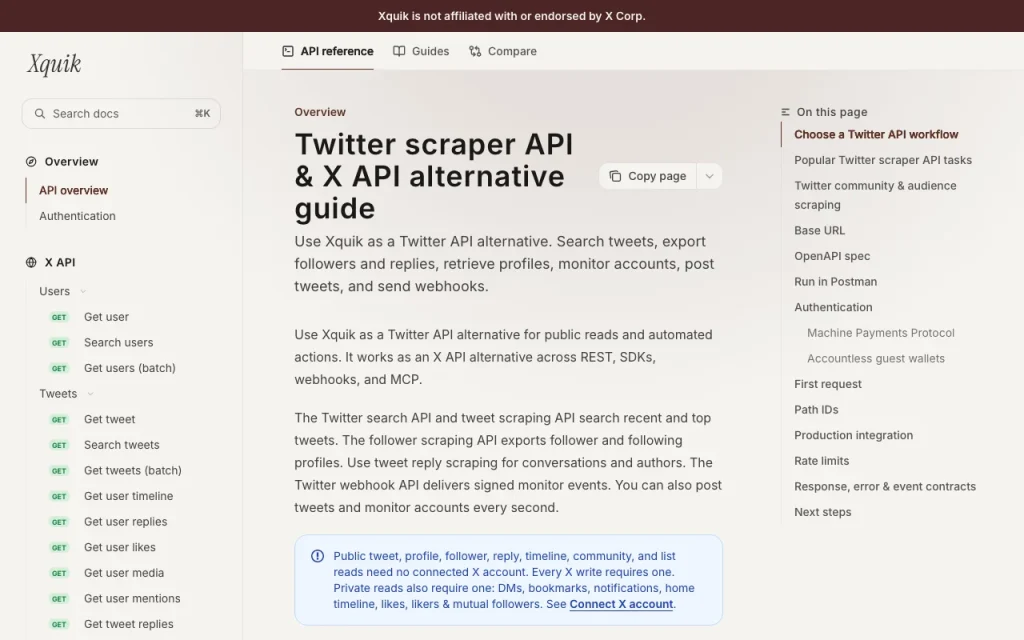The height and width of the screenshot is (640, 1024).
Task: Open the Get user mentions endpoint
Action: pos(132,598)
